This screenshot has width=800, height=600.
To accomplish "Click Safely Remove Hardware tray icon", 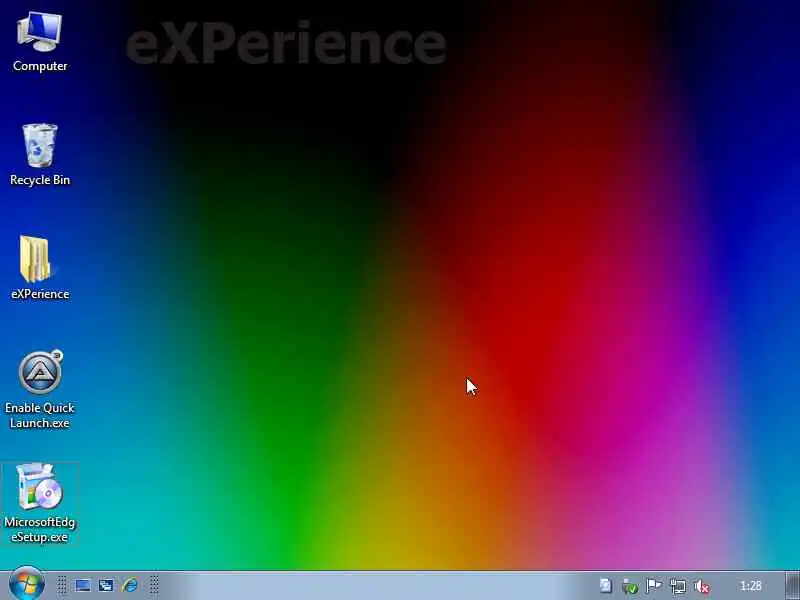I will 630,586.
